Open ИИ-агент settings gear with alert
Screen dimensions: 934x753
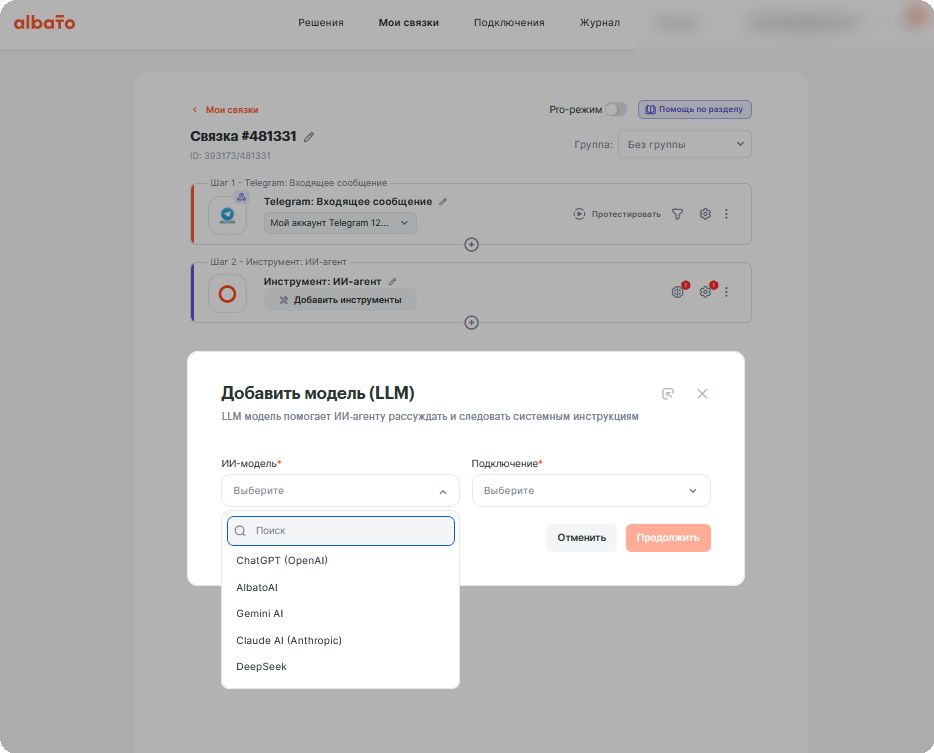click(x=706, y=291)
